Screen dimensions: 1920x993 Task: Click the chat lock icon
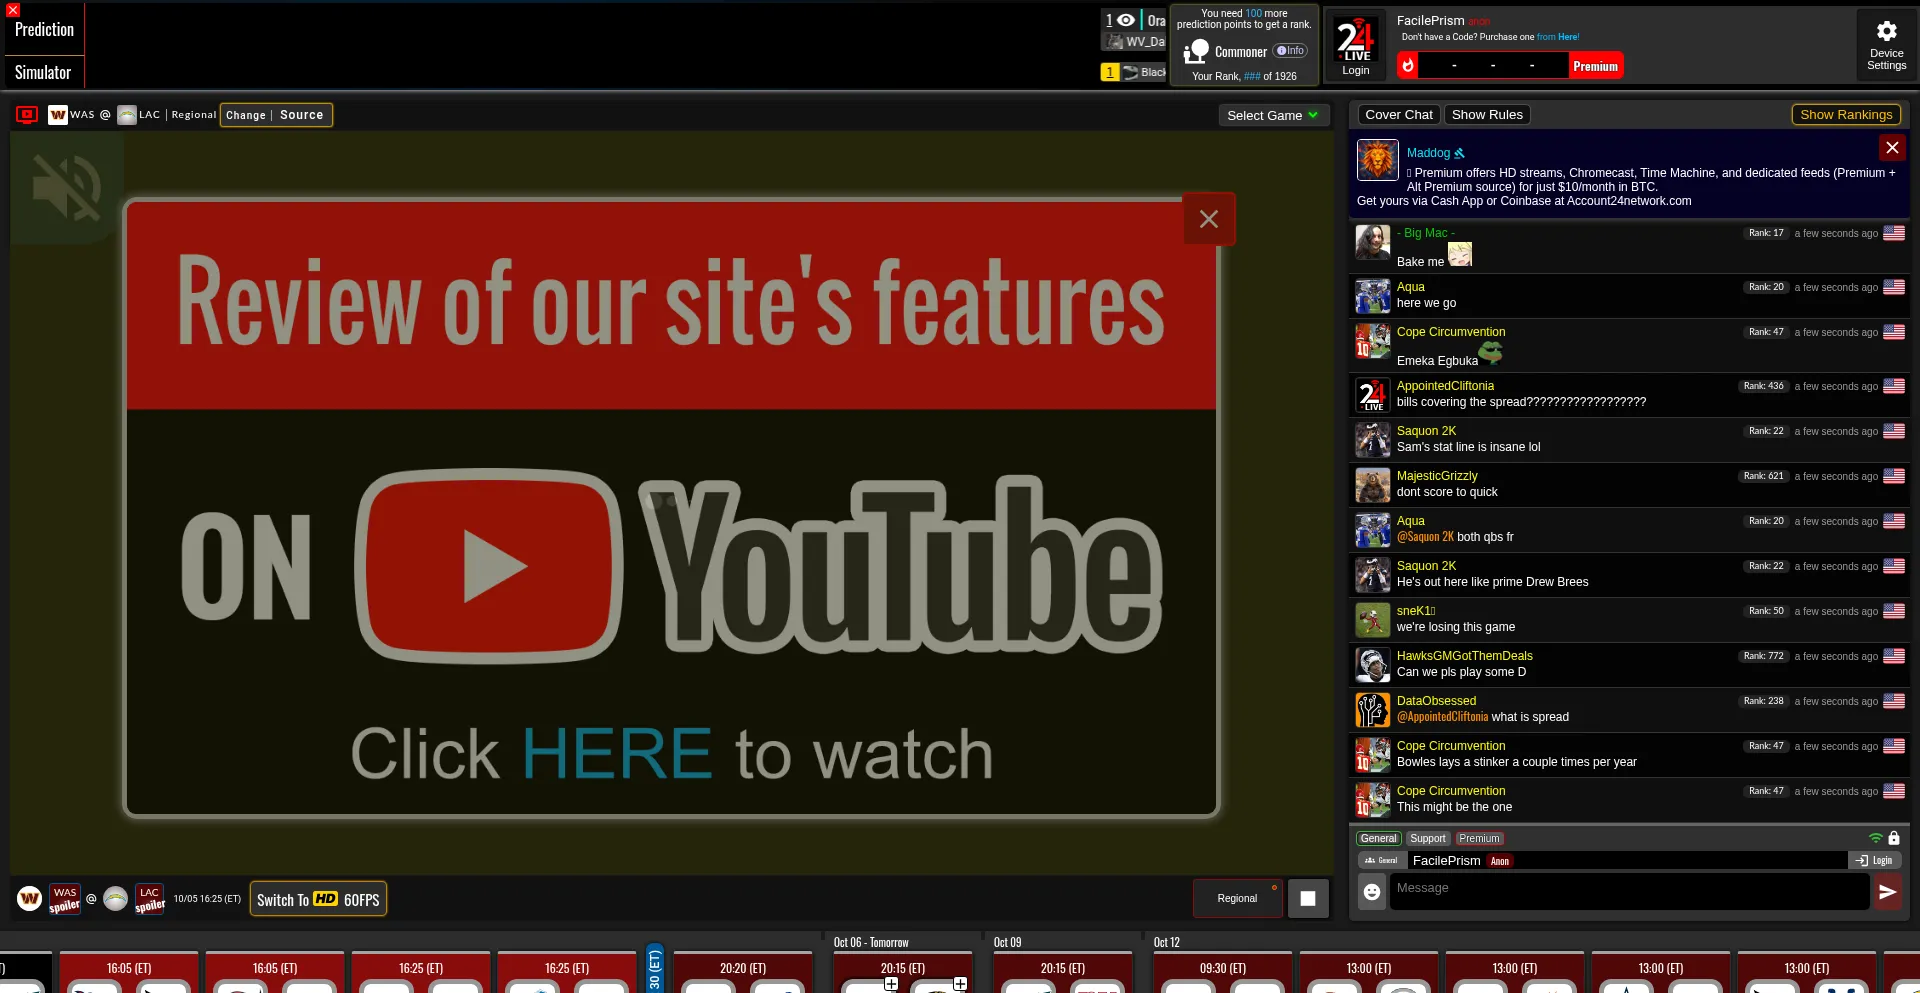click(x=1894, y=838)
